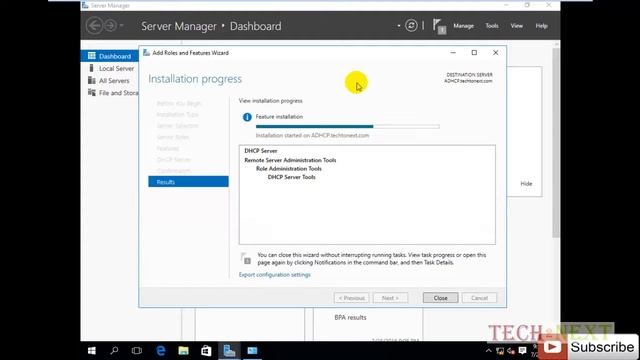
Task: Click the Server Manager vertical scrollbar
Action: click(556, 143)
